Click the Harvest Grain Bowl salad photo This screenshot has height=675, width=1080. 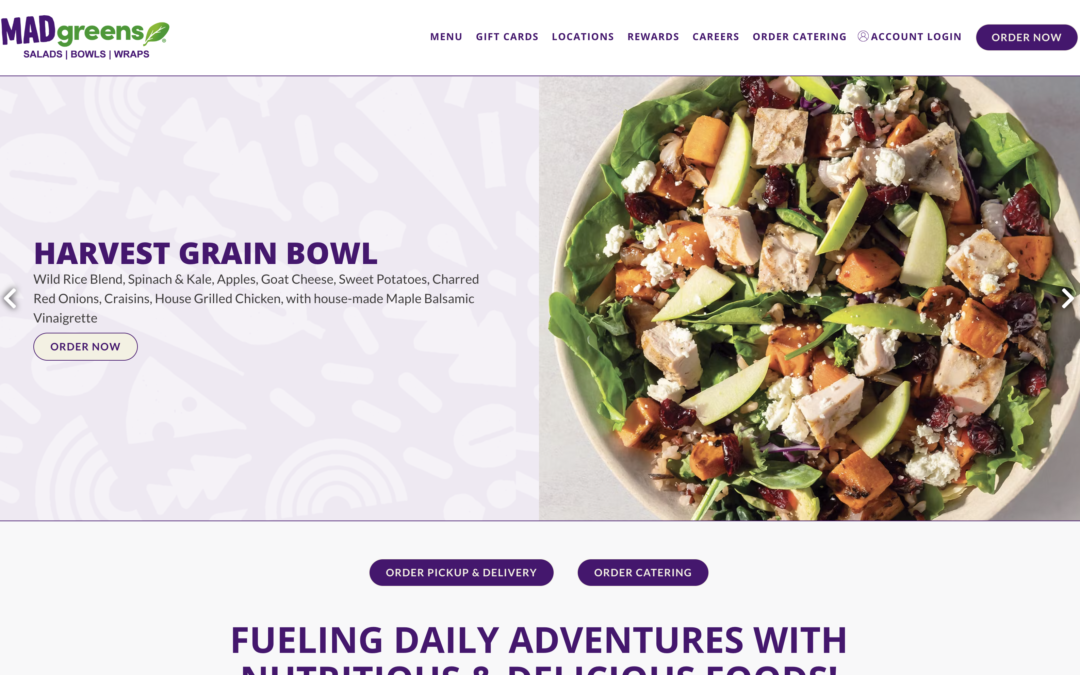(x=809, y=298)
